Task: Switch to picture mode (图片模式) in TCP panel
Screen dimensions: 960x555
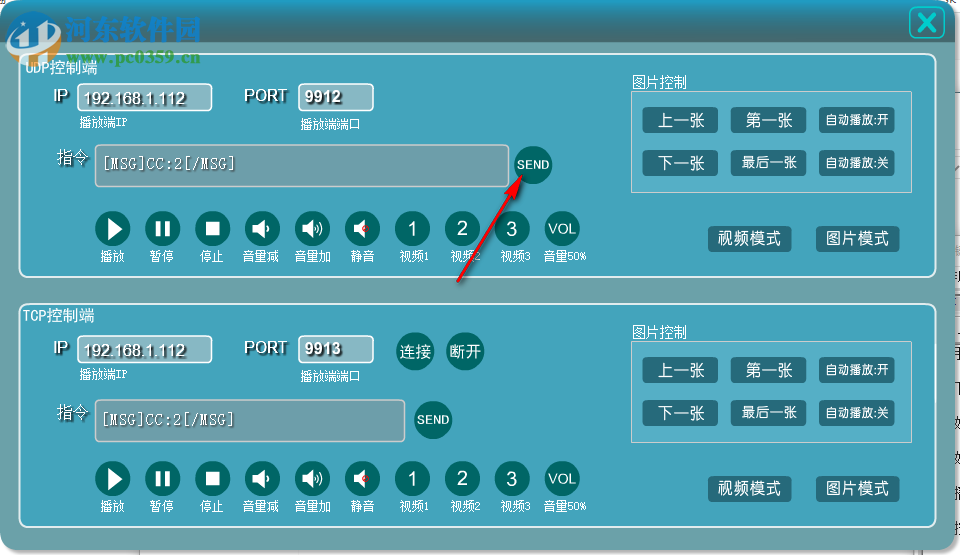Action: click(x=857, y=489)
